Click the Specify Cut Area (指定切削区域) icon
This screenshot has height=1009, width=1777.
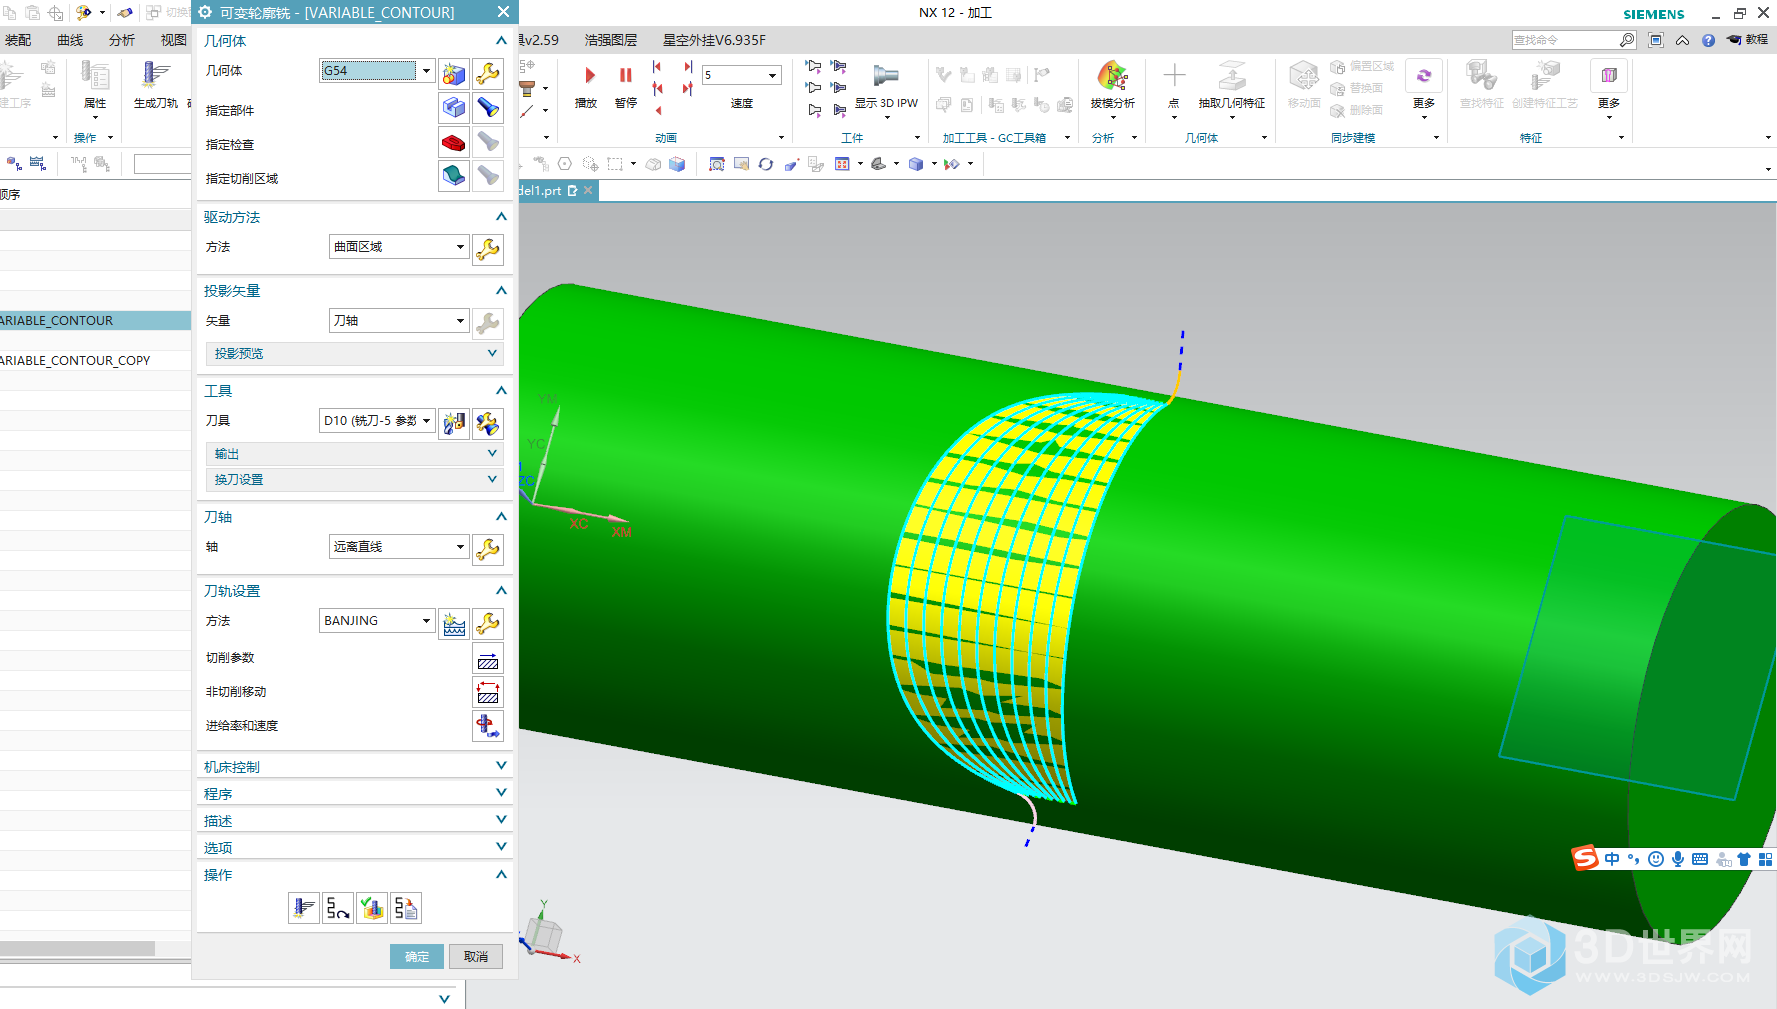[x=454, y=176]
